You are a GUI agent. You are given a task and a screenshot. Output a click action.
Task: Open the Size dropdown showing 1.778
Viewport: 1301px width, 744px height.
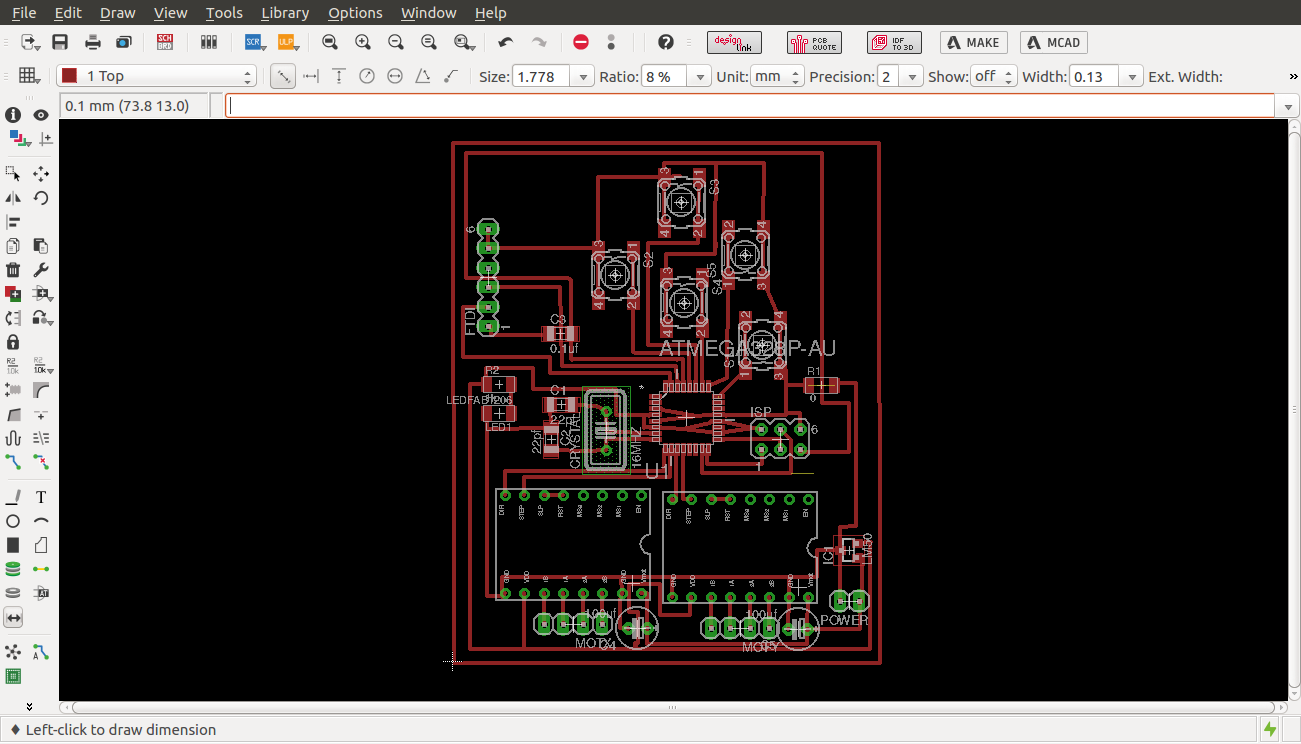[x=583, y=77]
